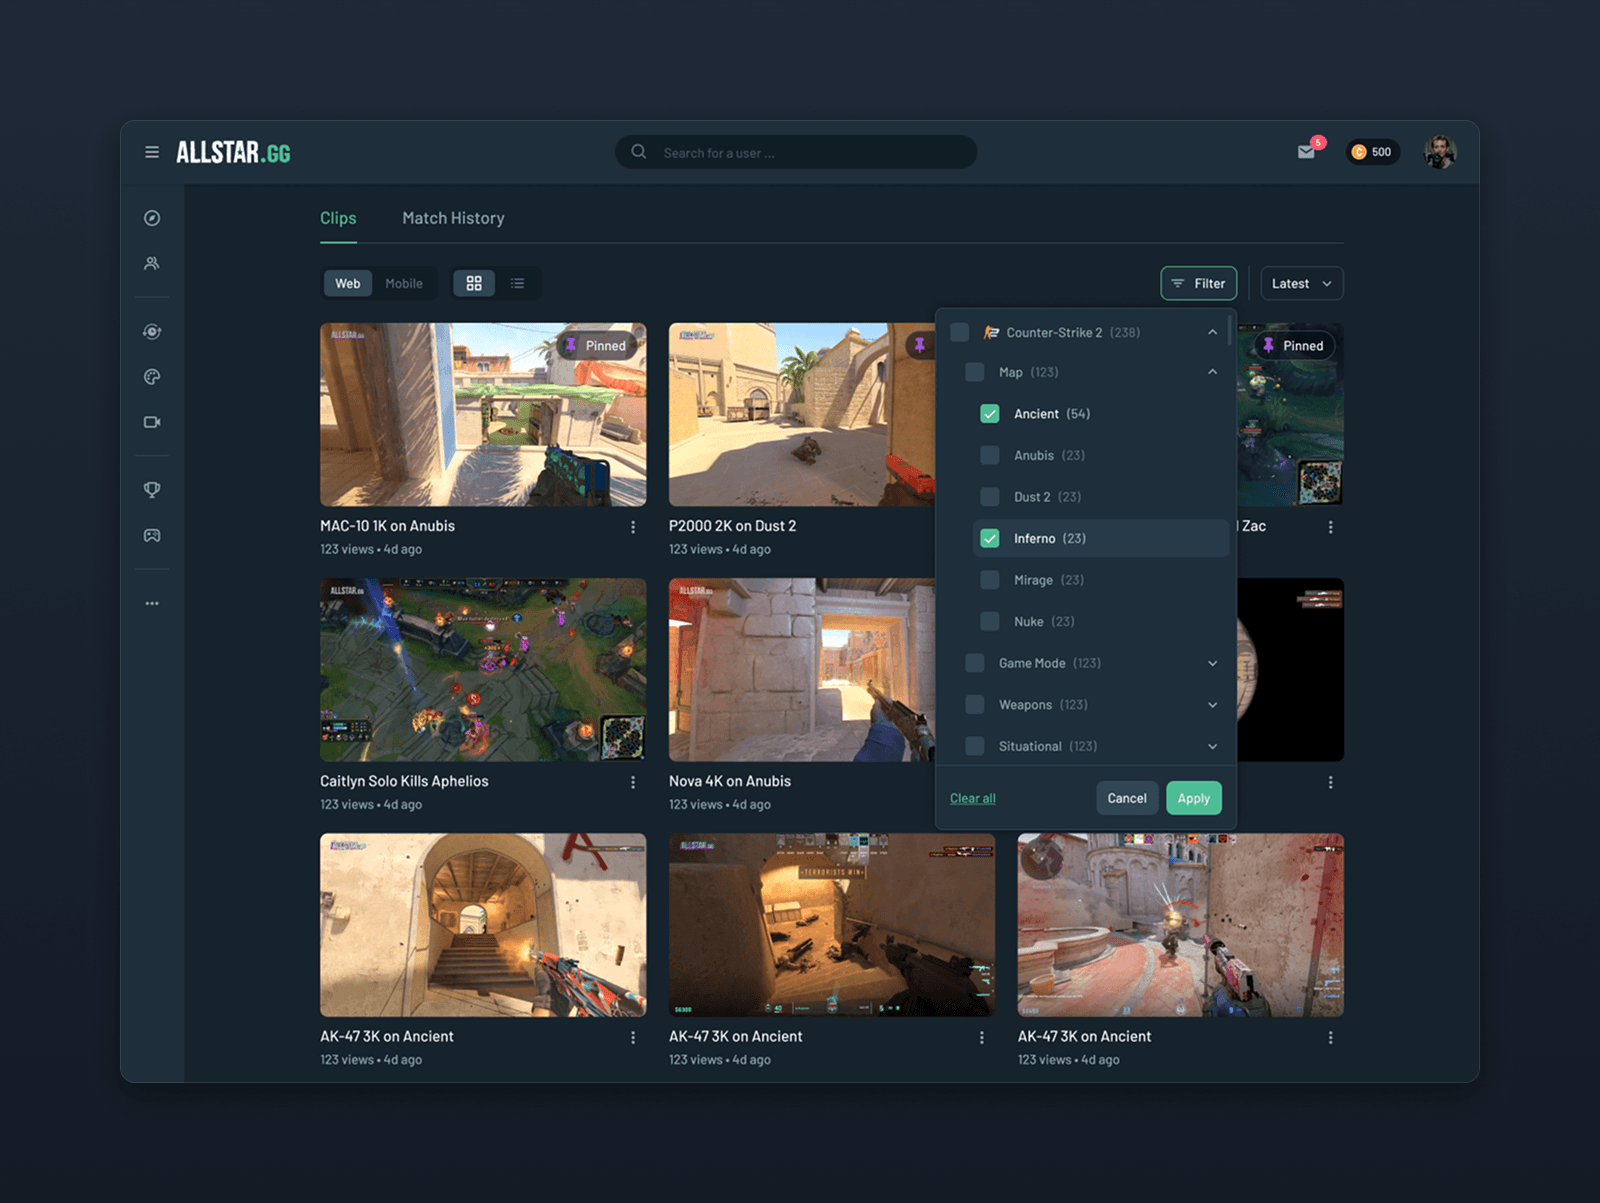The height and width of the screenshot is (1203, 1600).
Task: Click the Filter button
Action: point(1199,283)
